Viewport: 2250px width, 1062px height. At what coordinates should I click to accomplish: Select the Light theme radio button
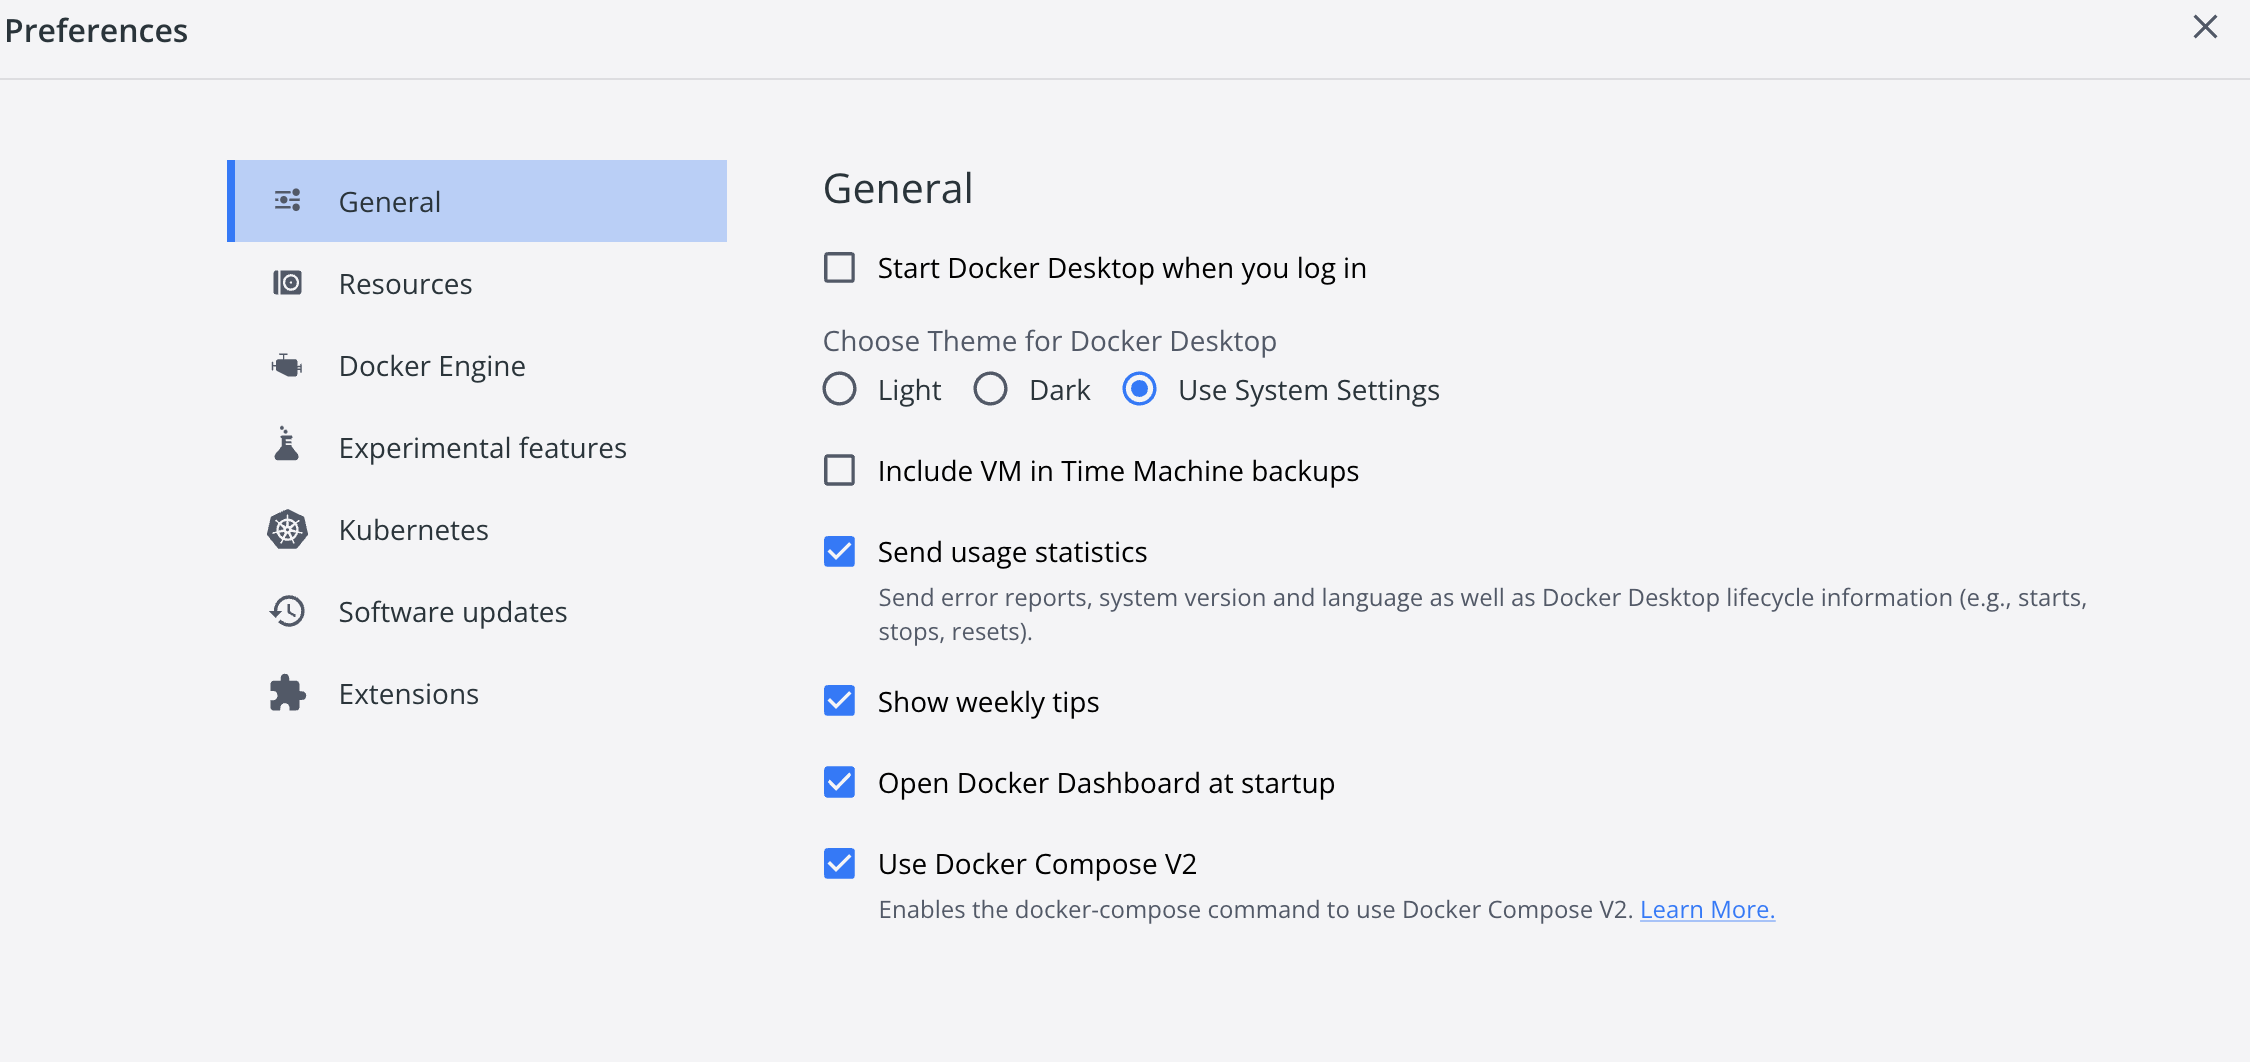[839, 389]
